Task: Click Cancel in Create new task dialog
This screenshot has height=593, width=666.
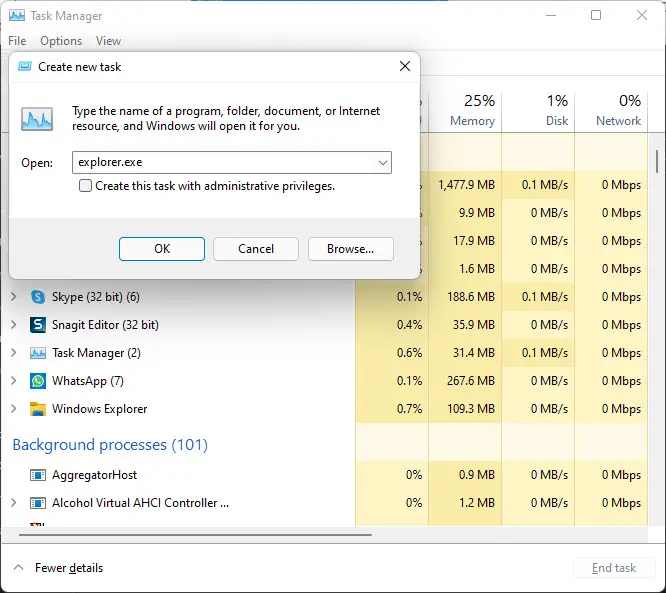Action: click(x=256, y=249)
